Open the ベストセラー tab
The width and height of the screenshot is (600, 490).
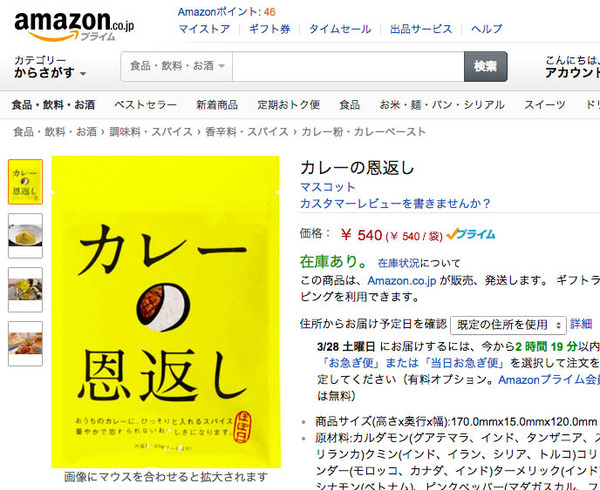click(145, 105)
